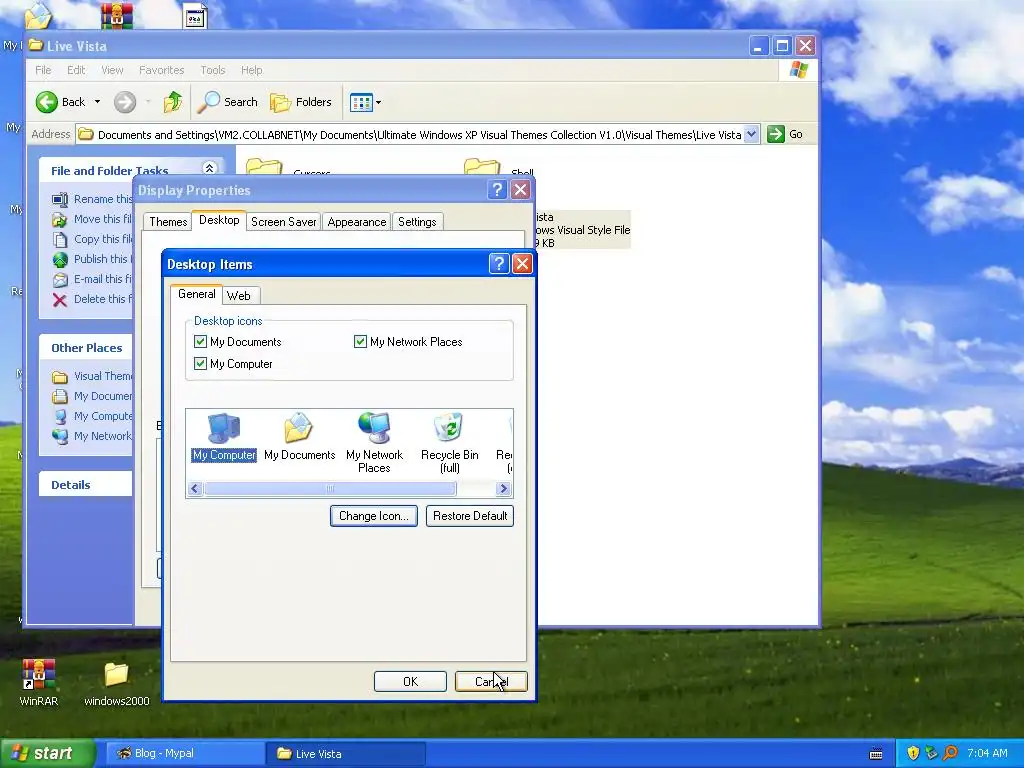1024x768 pixels.
Task: Uncheck My Computer desktop icon checkbox
Action: 200,364
